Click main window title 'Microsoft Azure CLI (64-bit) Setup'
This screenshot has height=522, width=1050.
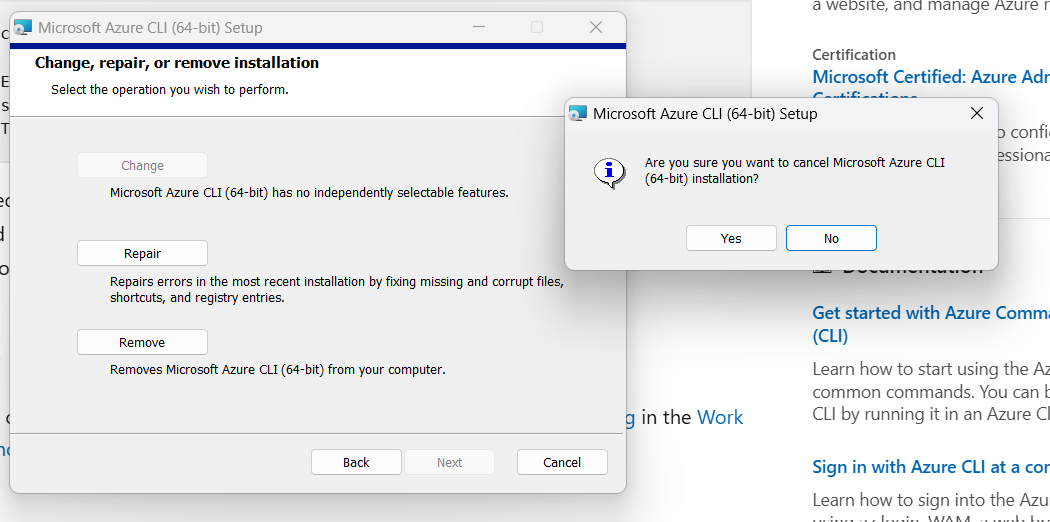pos(150,28)
